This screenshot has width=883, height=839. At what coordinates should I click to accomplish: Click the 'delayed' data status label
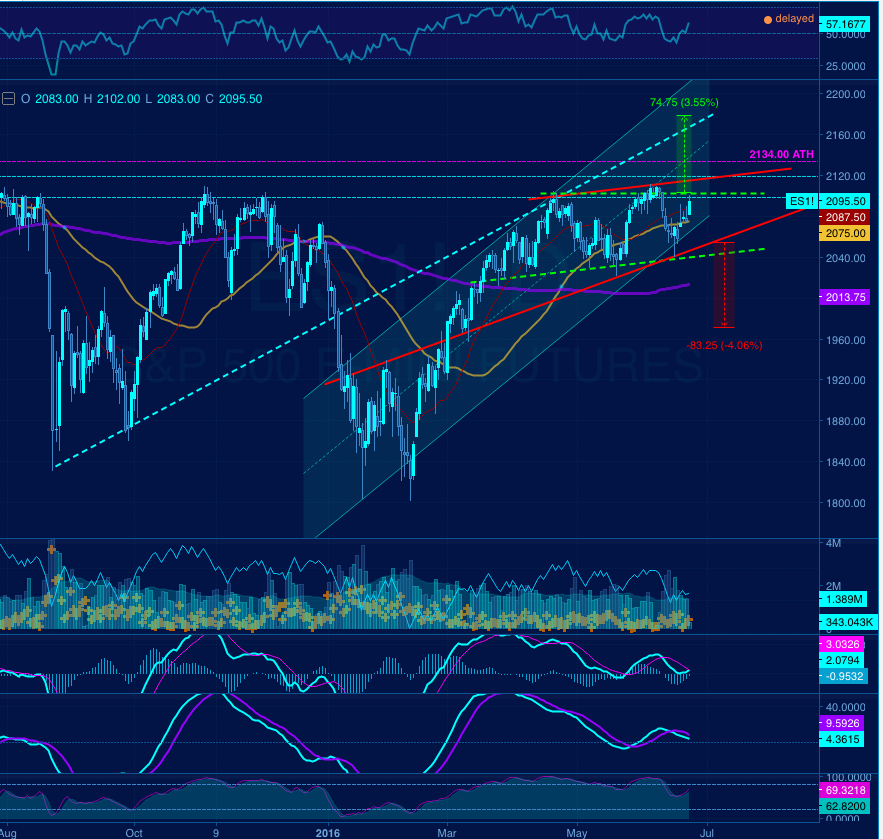[x=794, y=19]
